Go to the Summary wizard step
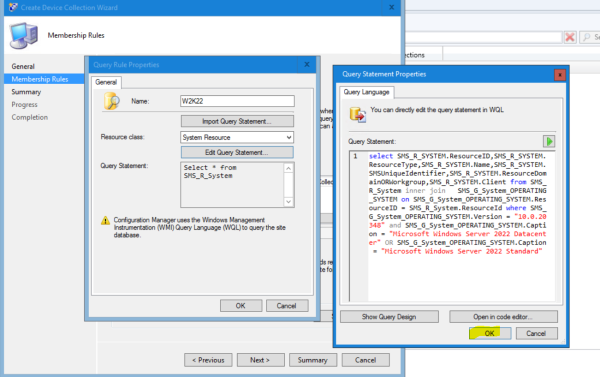The image size is (600, 377). coord(26,92)
